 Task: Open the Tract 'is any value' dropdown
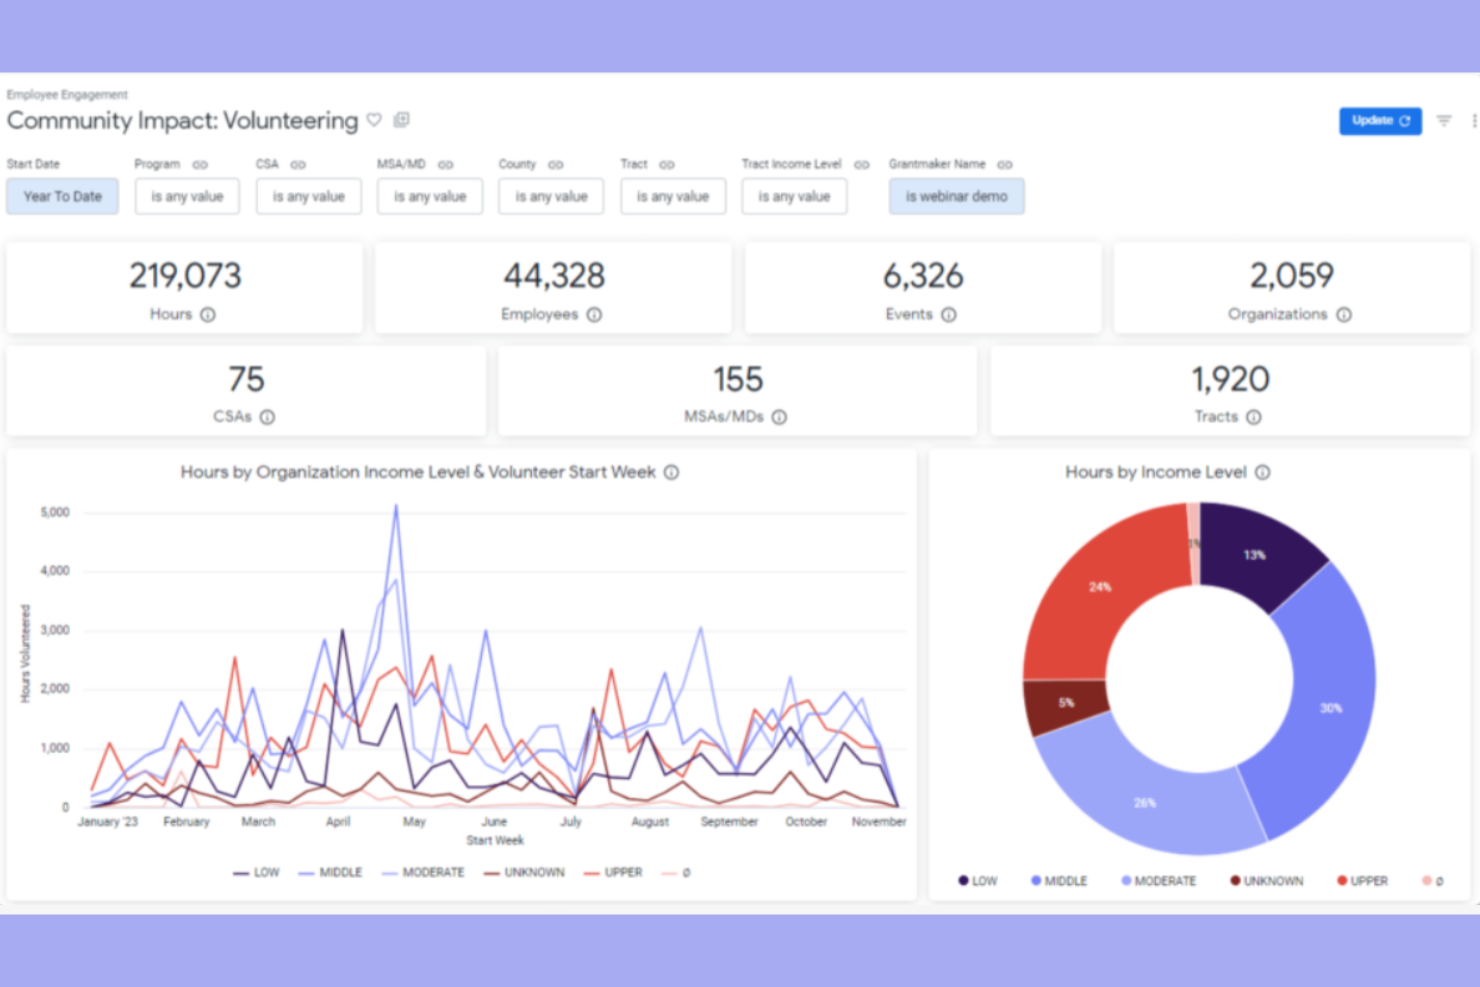click(673, 196)
